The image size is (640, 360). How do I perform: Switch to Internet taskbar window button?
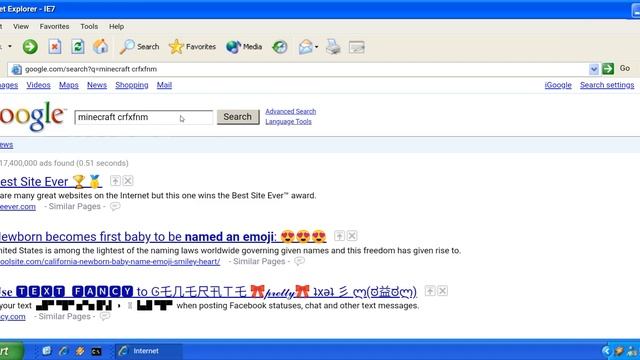(149, 351)
